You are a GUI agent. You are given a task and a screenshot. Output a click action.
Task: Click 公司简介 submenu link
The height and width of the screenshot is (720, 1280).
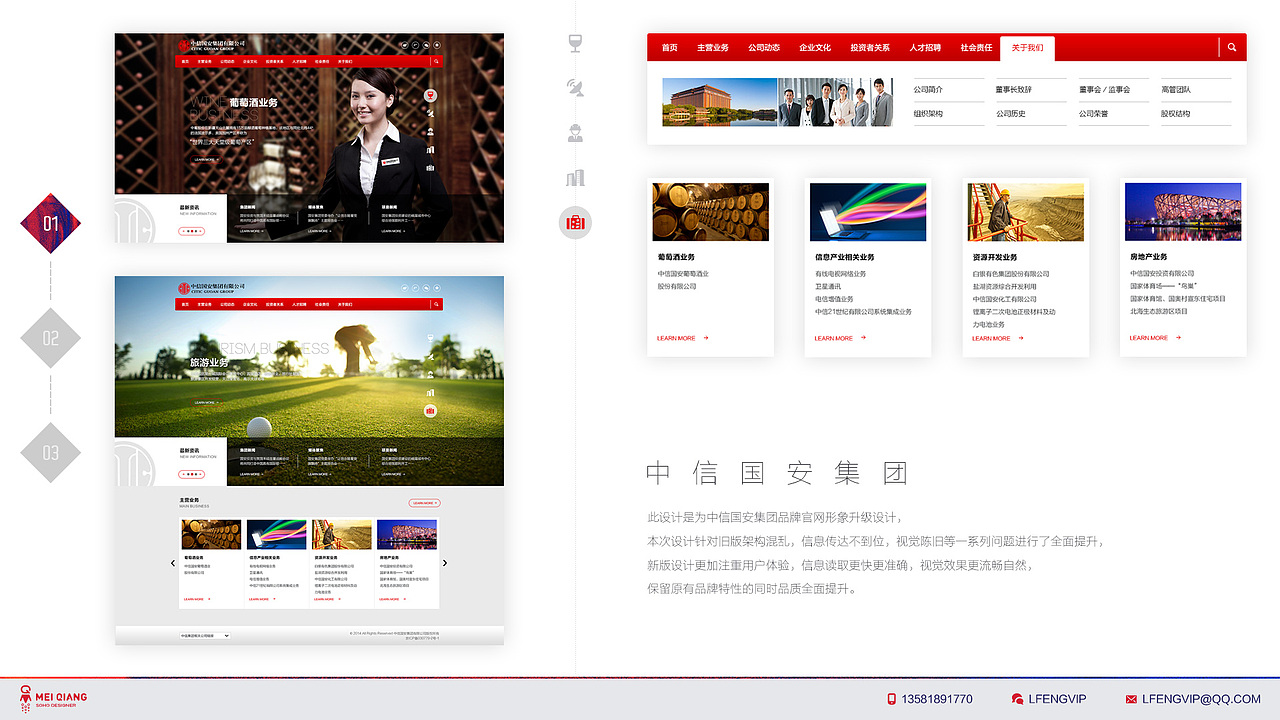(928, 90)
